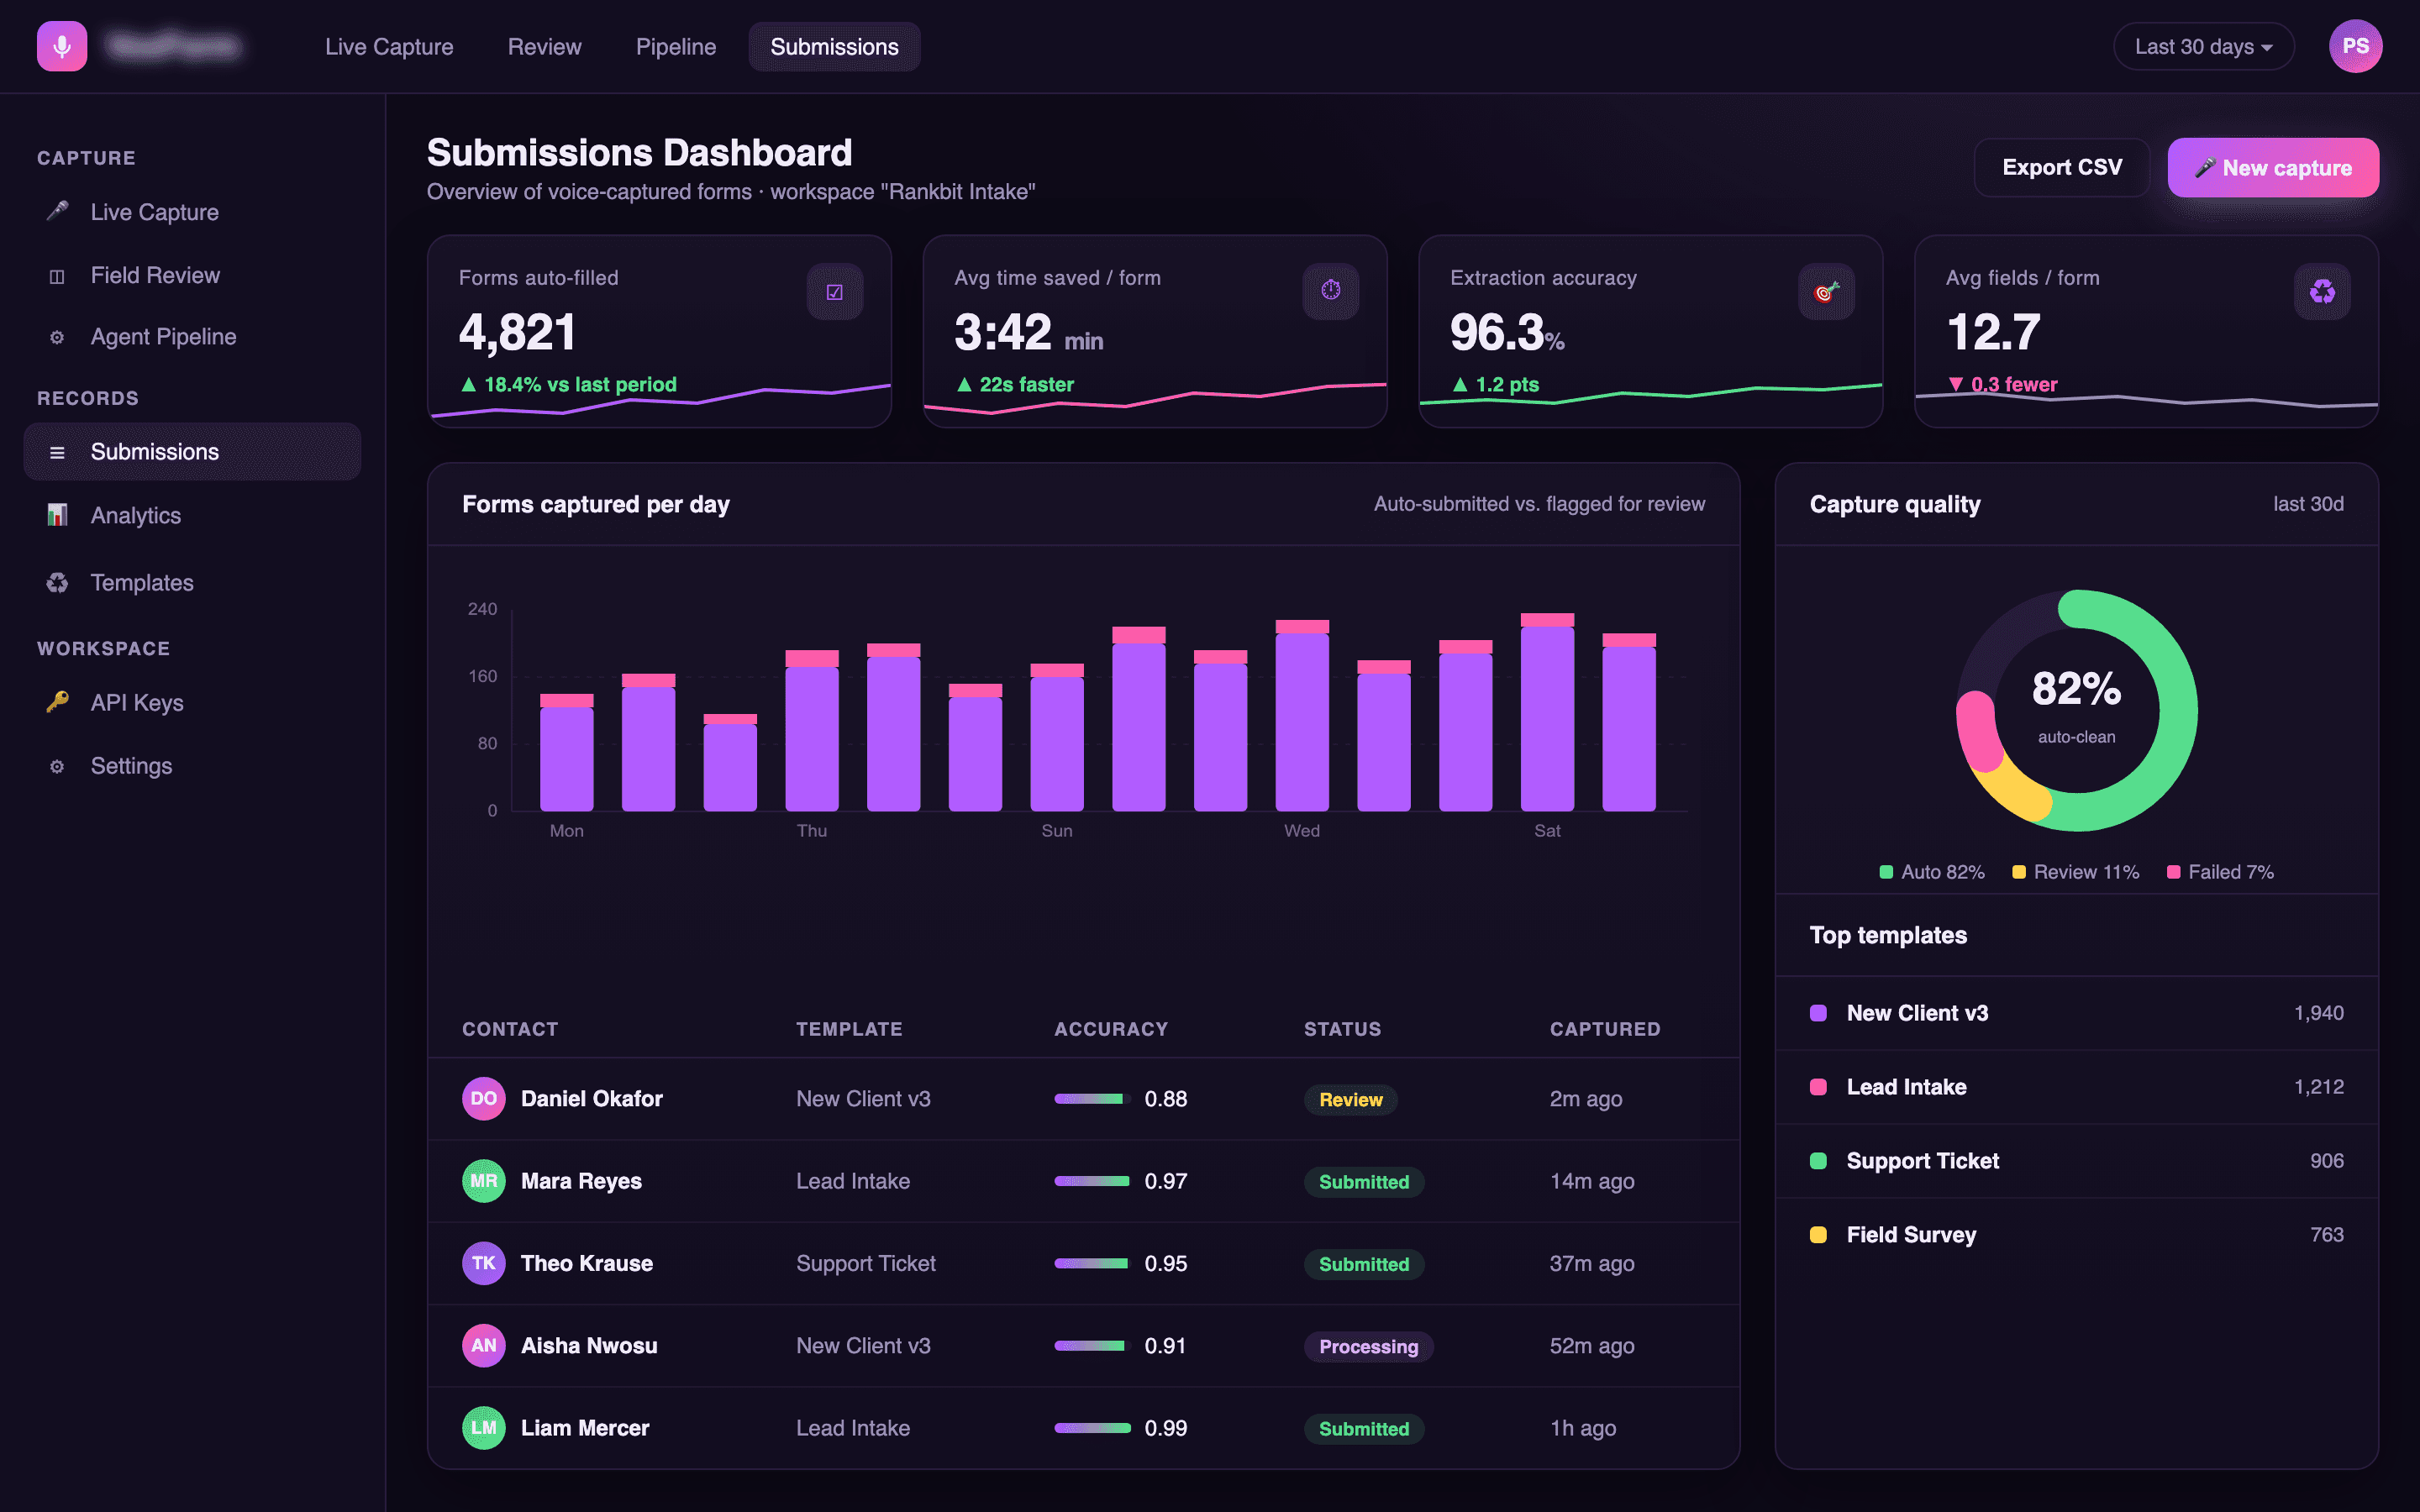Click Theo Krause's TK avatar
Image resolution: width=2420 pixels, height=1512 pixels.
tap(483, 1263)
